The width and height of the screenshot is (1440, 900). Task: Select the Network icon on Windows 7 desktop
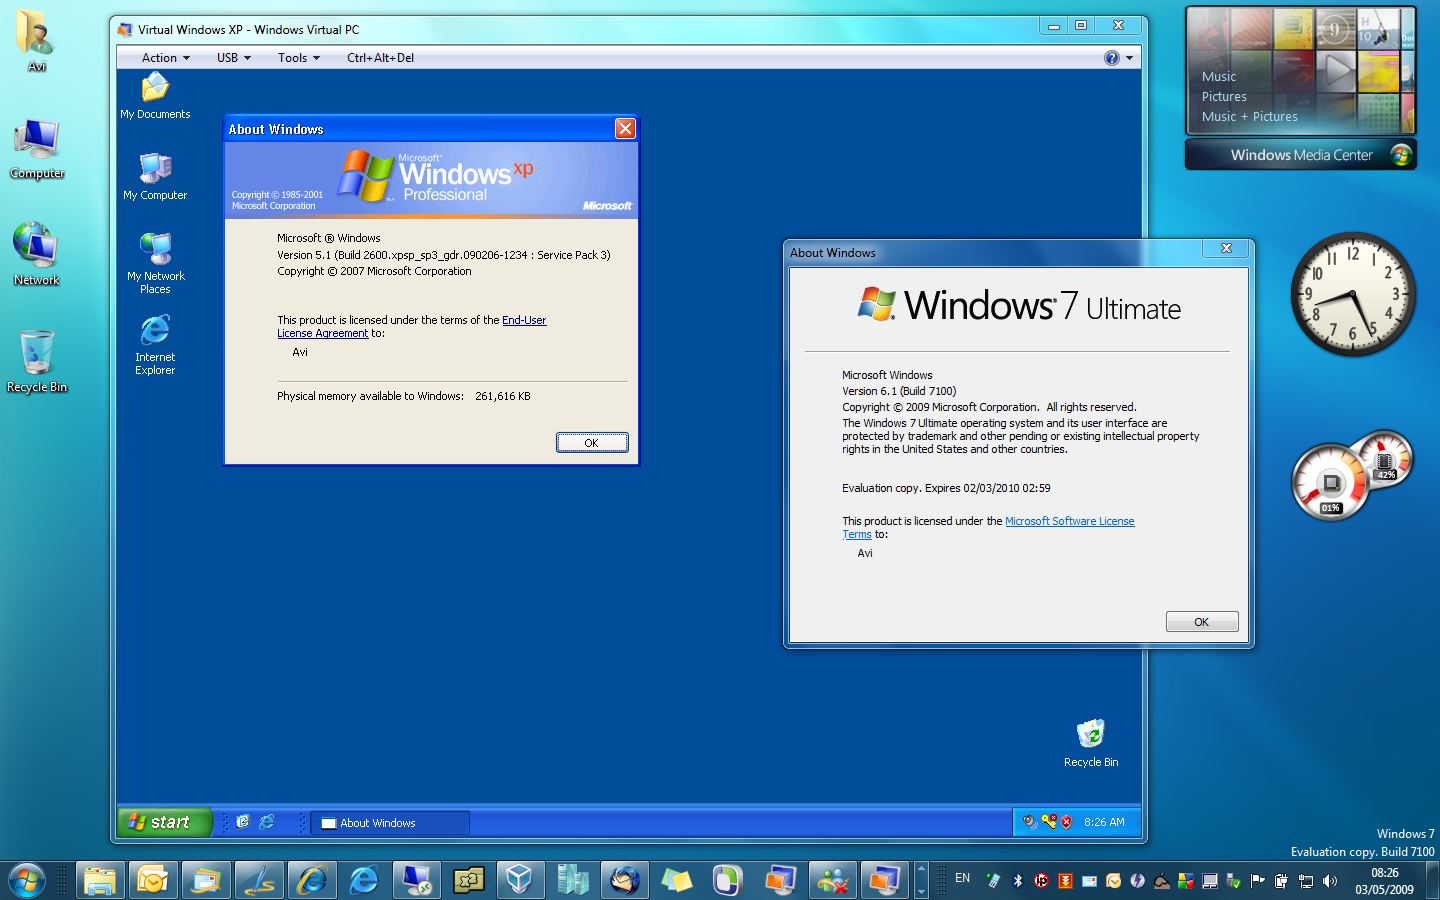point(37,254)
